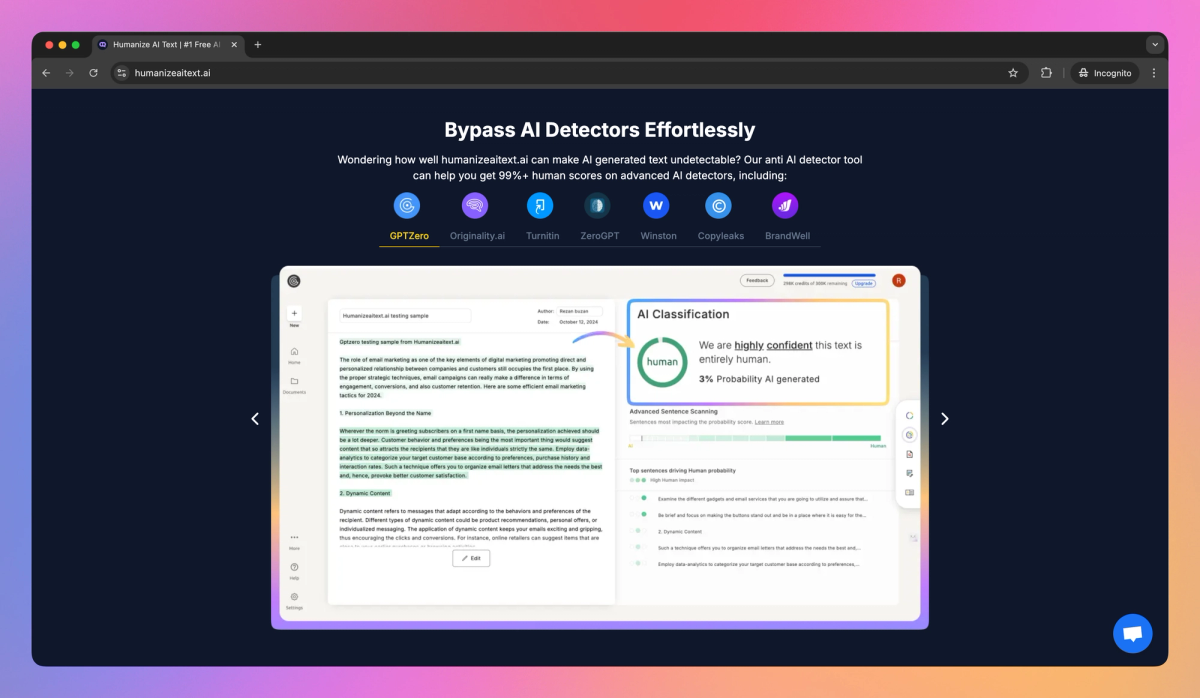Screen dimensions: 1200x698
Task: Click the Incognito profile button
Action: pos(1105,73)
